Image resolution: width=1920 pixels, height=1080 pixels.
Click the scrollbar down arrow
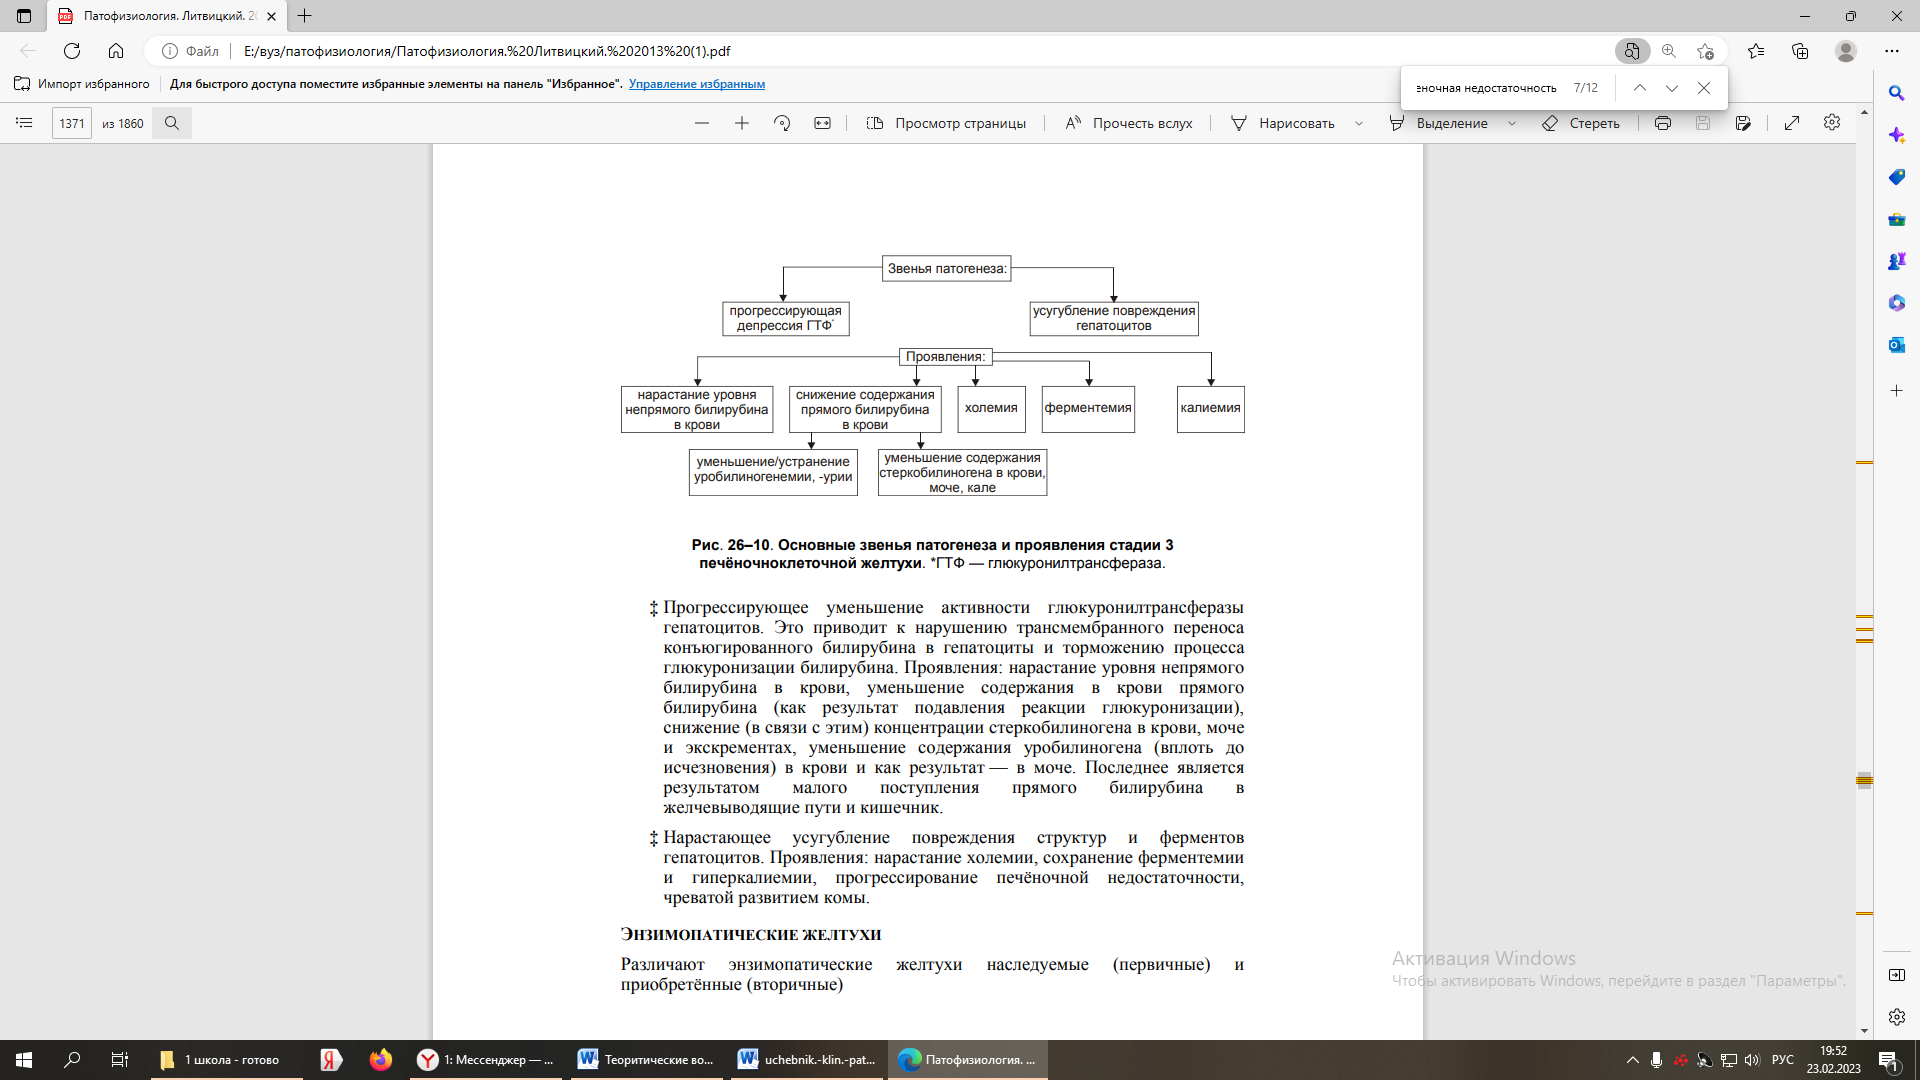(1864, 1031)
